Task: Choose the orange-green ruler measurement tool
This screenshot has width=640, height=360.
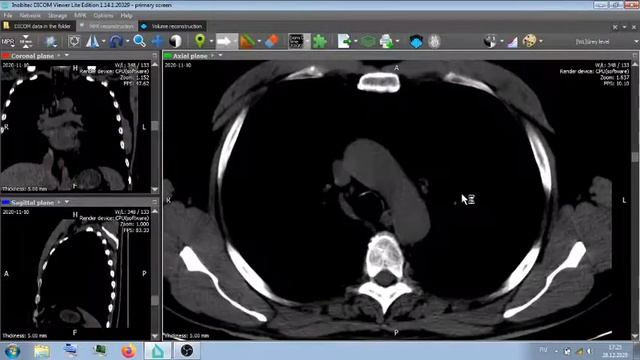Action: (x=247, y=41)
